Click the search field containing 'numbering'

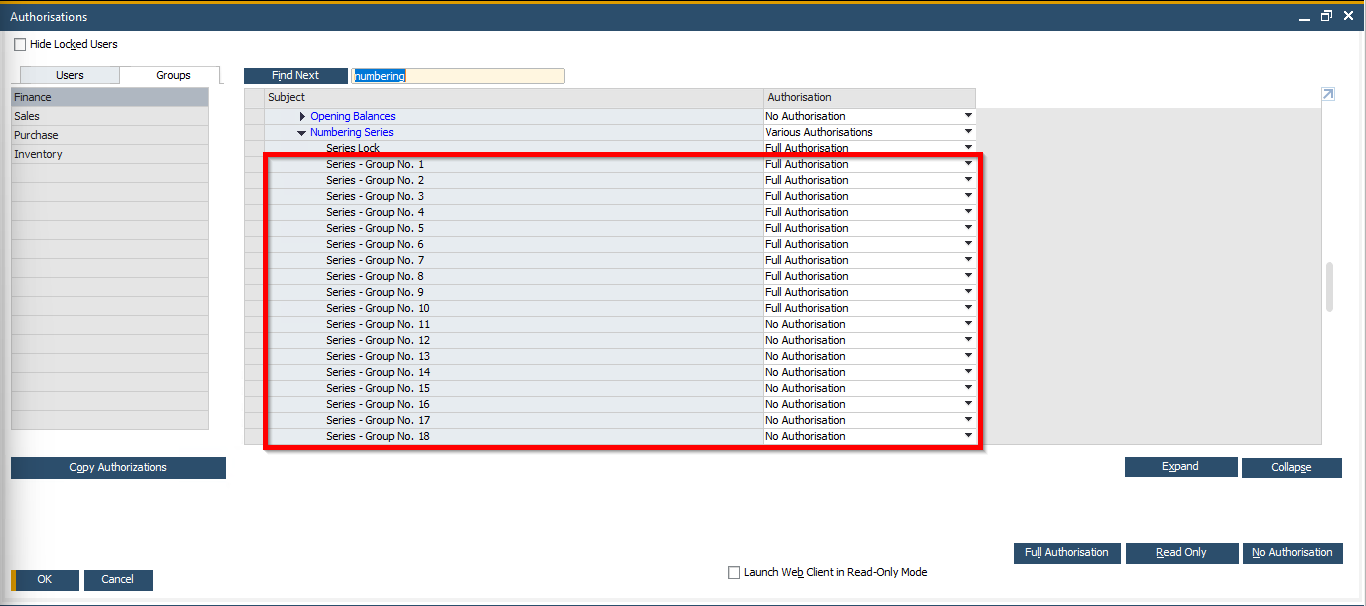(x=458, y=76)
